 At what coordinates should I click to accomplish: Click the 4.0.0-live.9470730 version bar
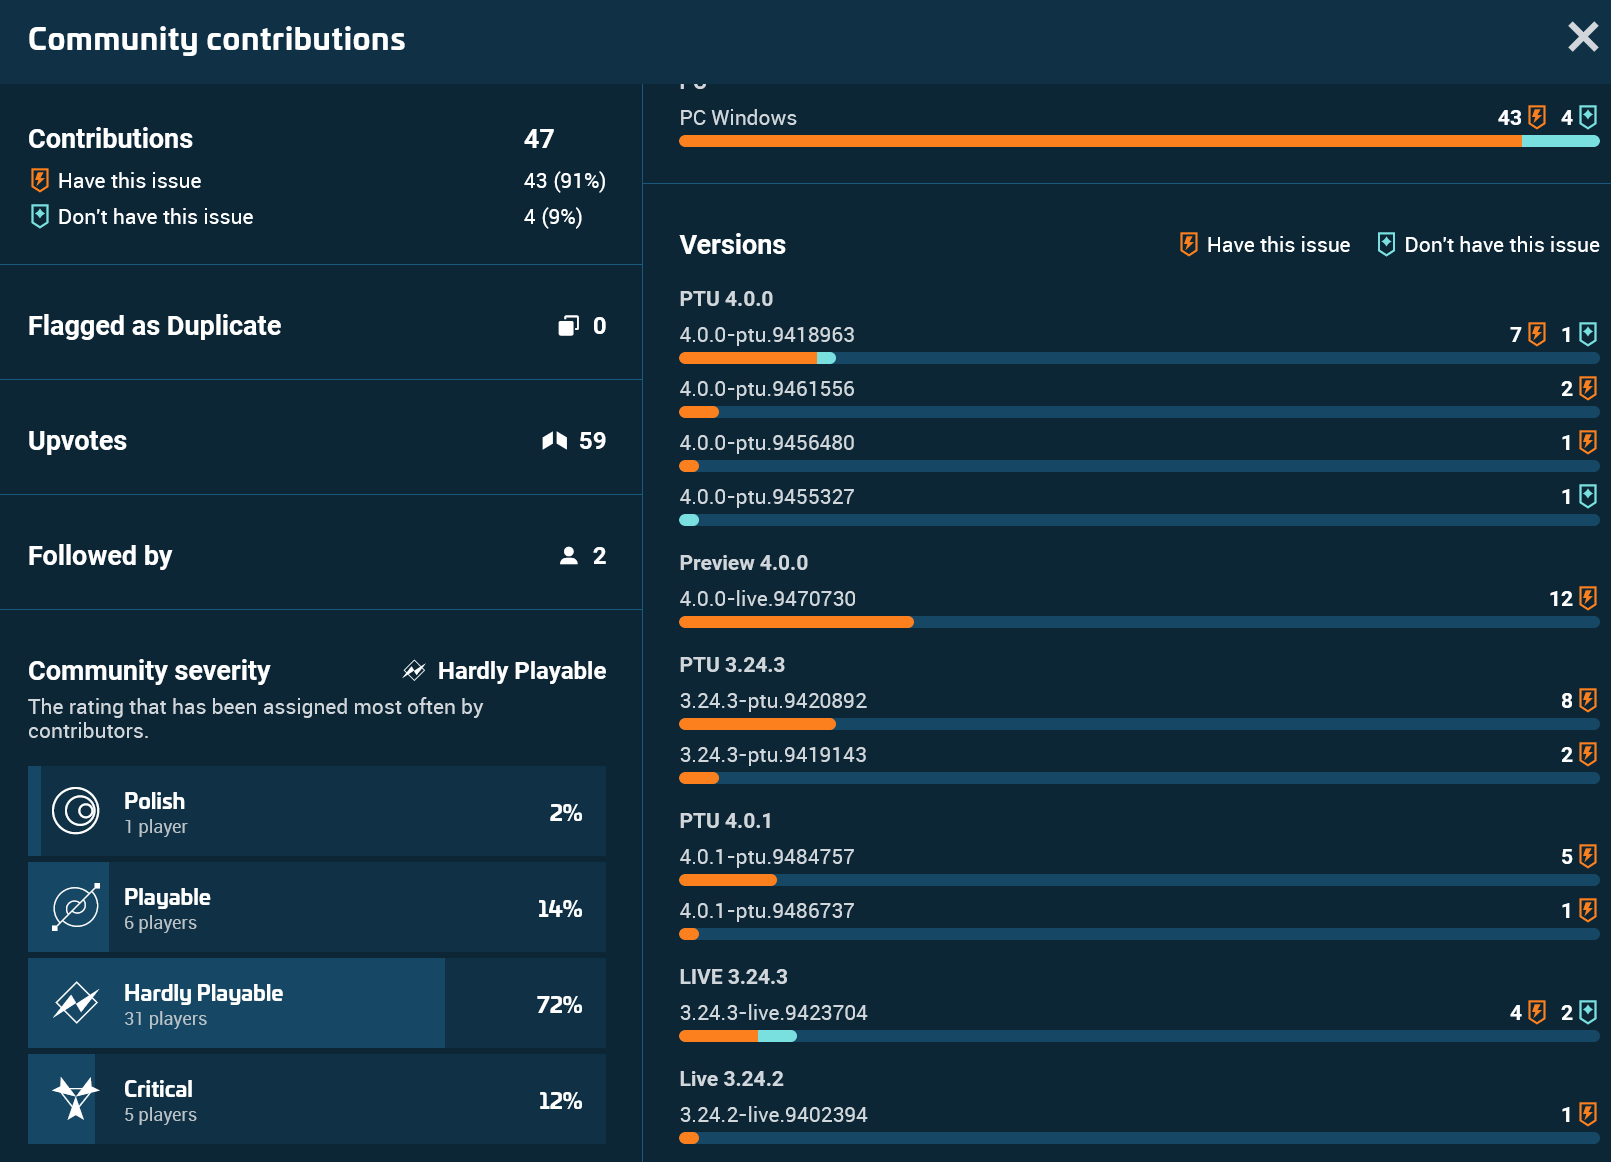pos(1138,622)
